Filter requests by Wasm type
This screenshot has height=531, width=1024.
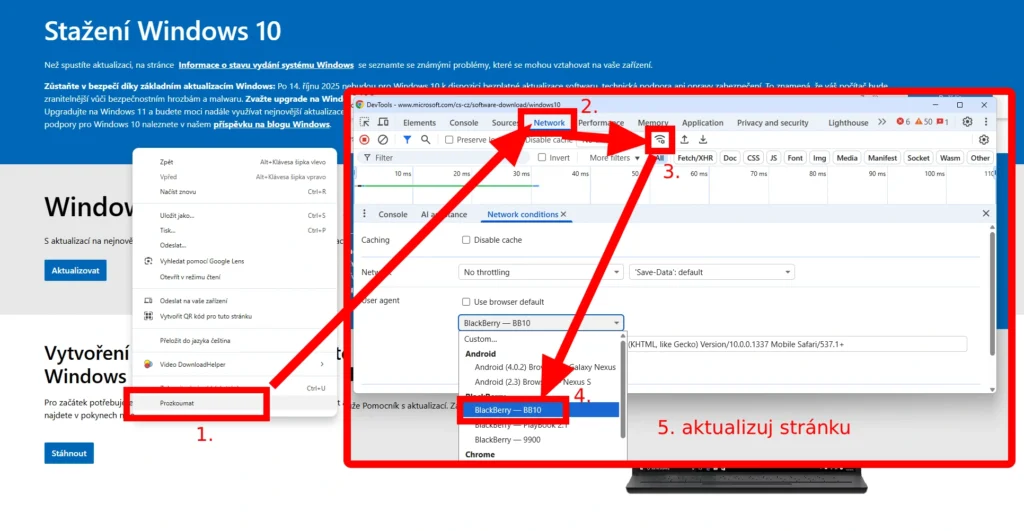[x=950, y=157]
